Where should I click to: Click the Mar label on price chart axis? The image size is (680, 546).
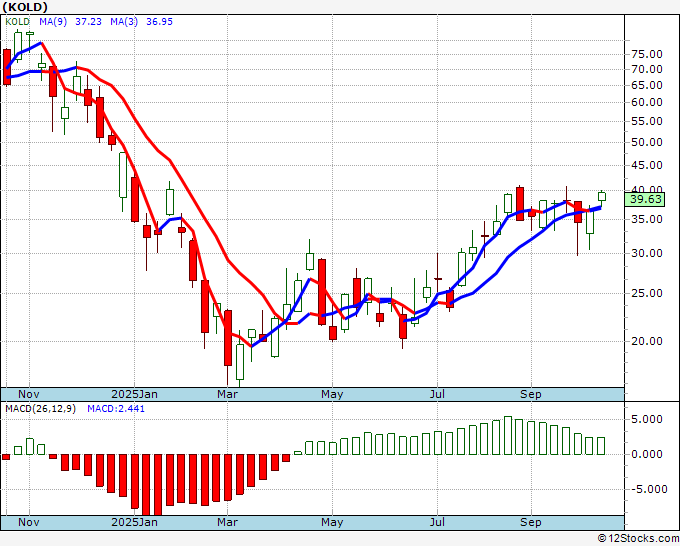coord(227,394)
